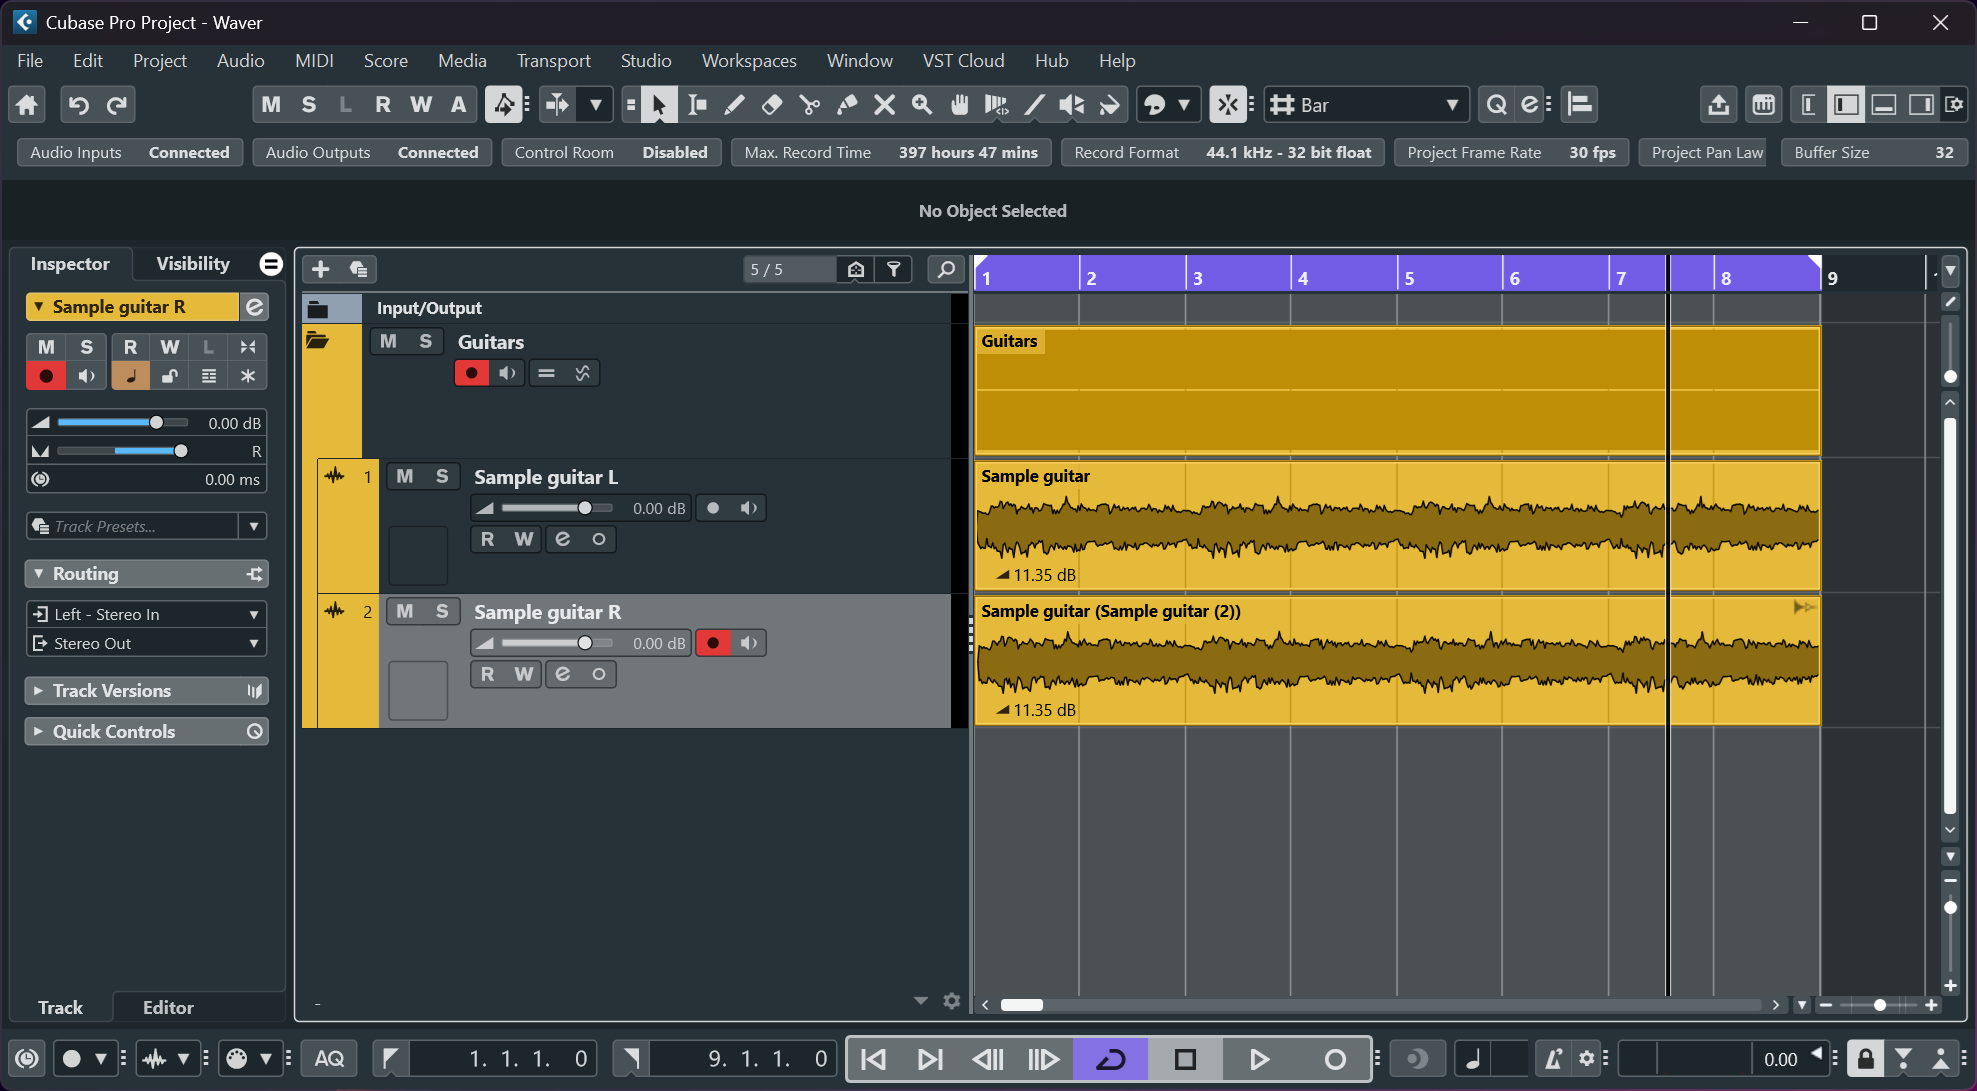The width and height of the screenshot is (1977, 1091).
Task: Collapse the Guitars folder track
Action: pyautogui.click(x=317, y=341)
